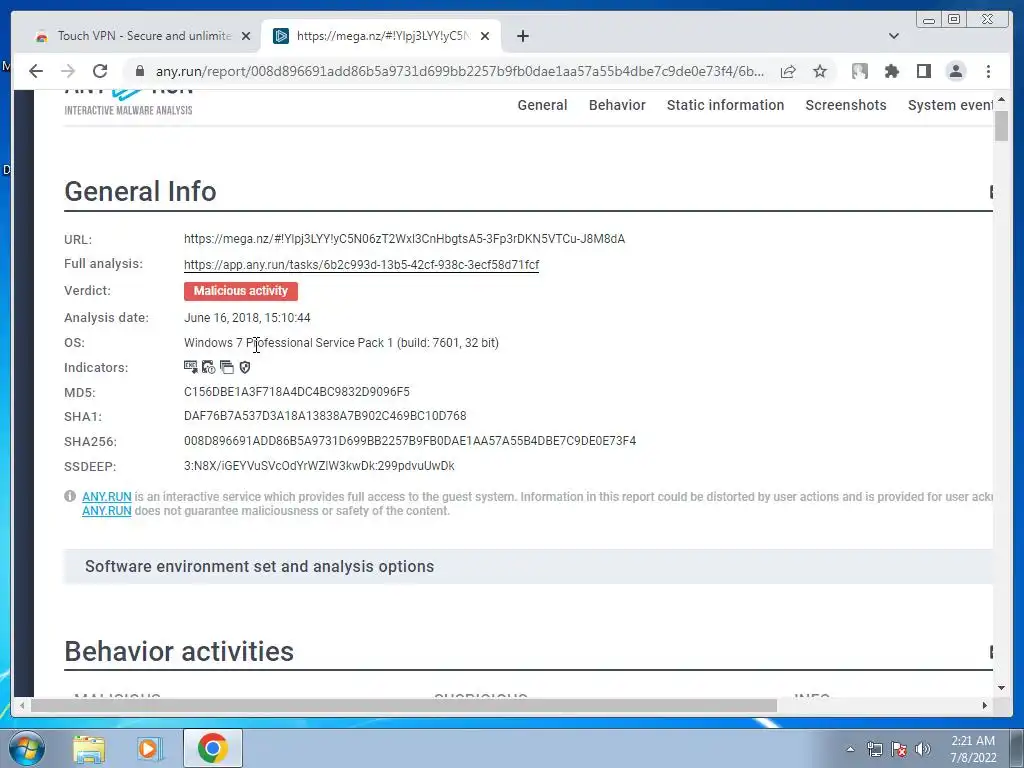This screenshot has width=1024, height=768.
Task: Close the Touch VPN tab
Action: [246, 36]
